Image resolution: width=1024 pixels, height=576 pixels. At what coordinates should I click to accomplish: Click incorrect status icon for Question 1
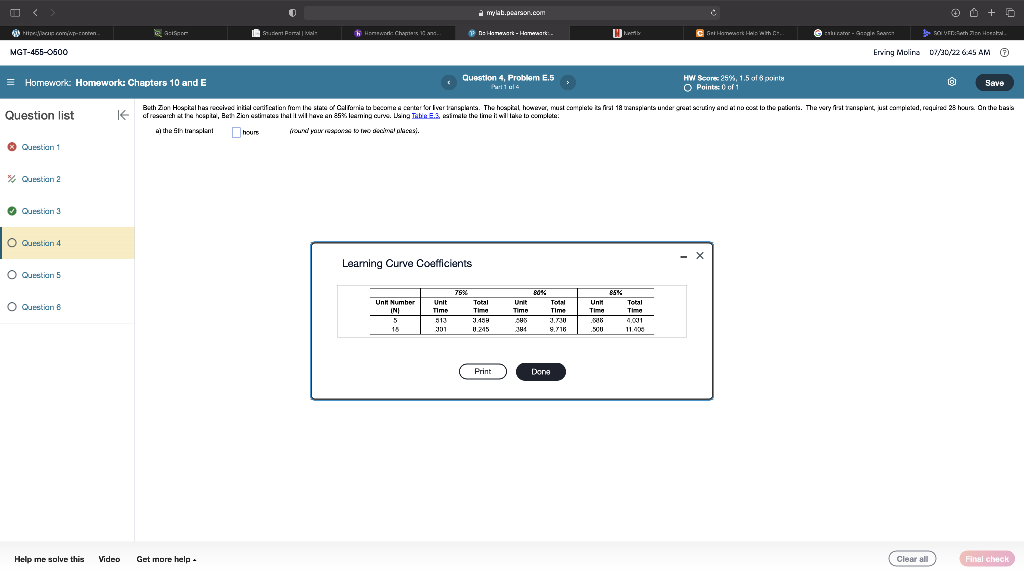pos(12,147)
